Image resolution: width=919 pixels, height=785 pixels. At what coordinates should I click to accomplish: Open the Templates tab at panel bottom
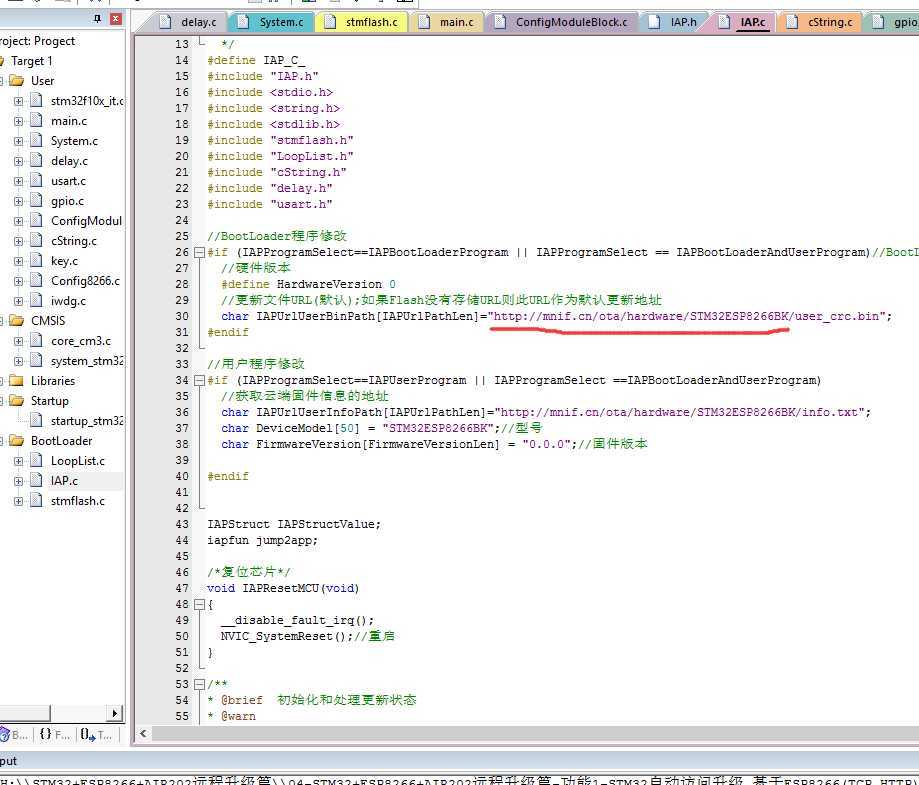tap(96, 734)
